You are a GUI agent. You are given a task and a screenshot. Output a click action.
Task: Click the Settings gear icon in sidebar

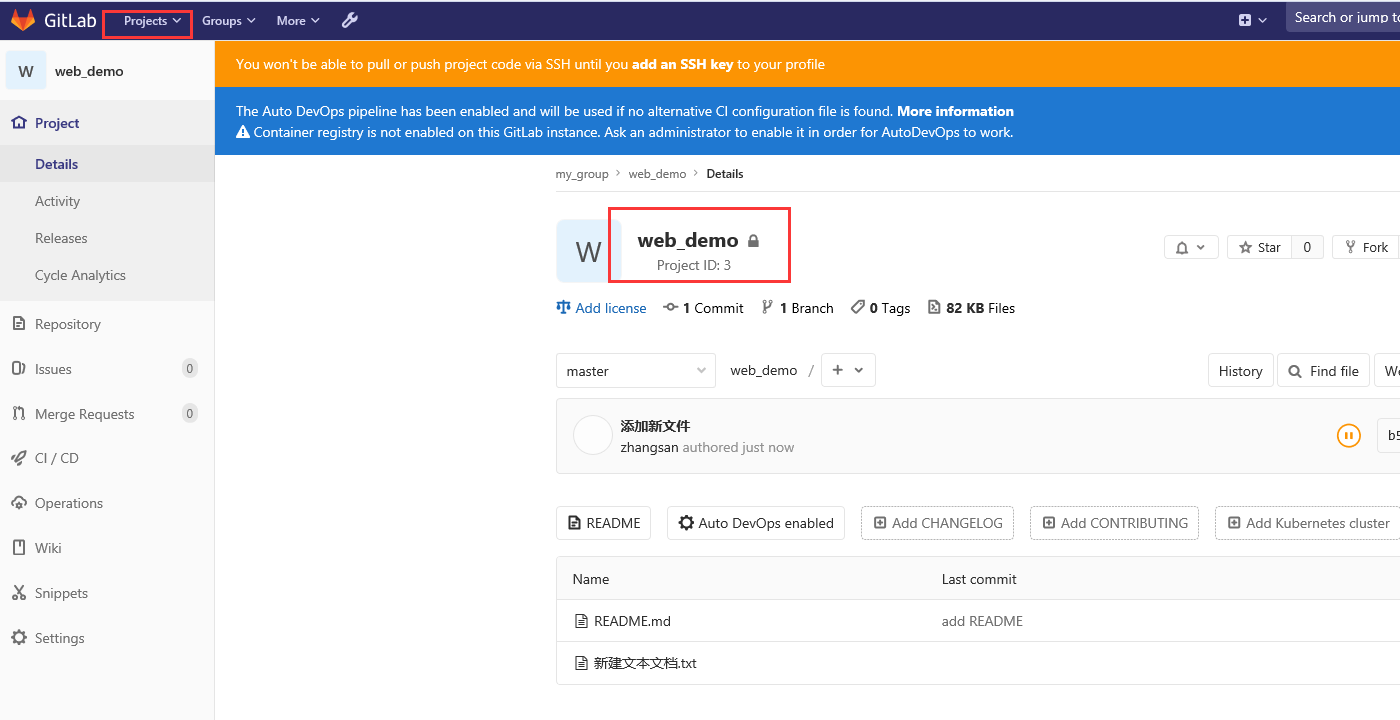tap(18, 638)
